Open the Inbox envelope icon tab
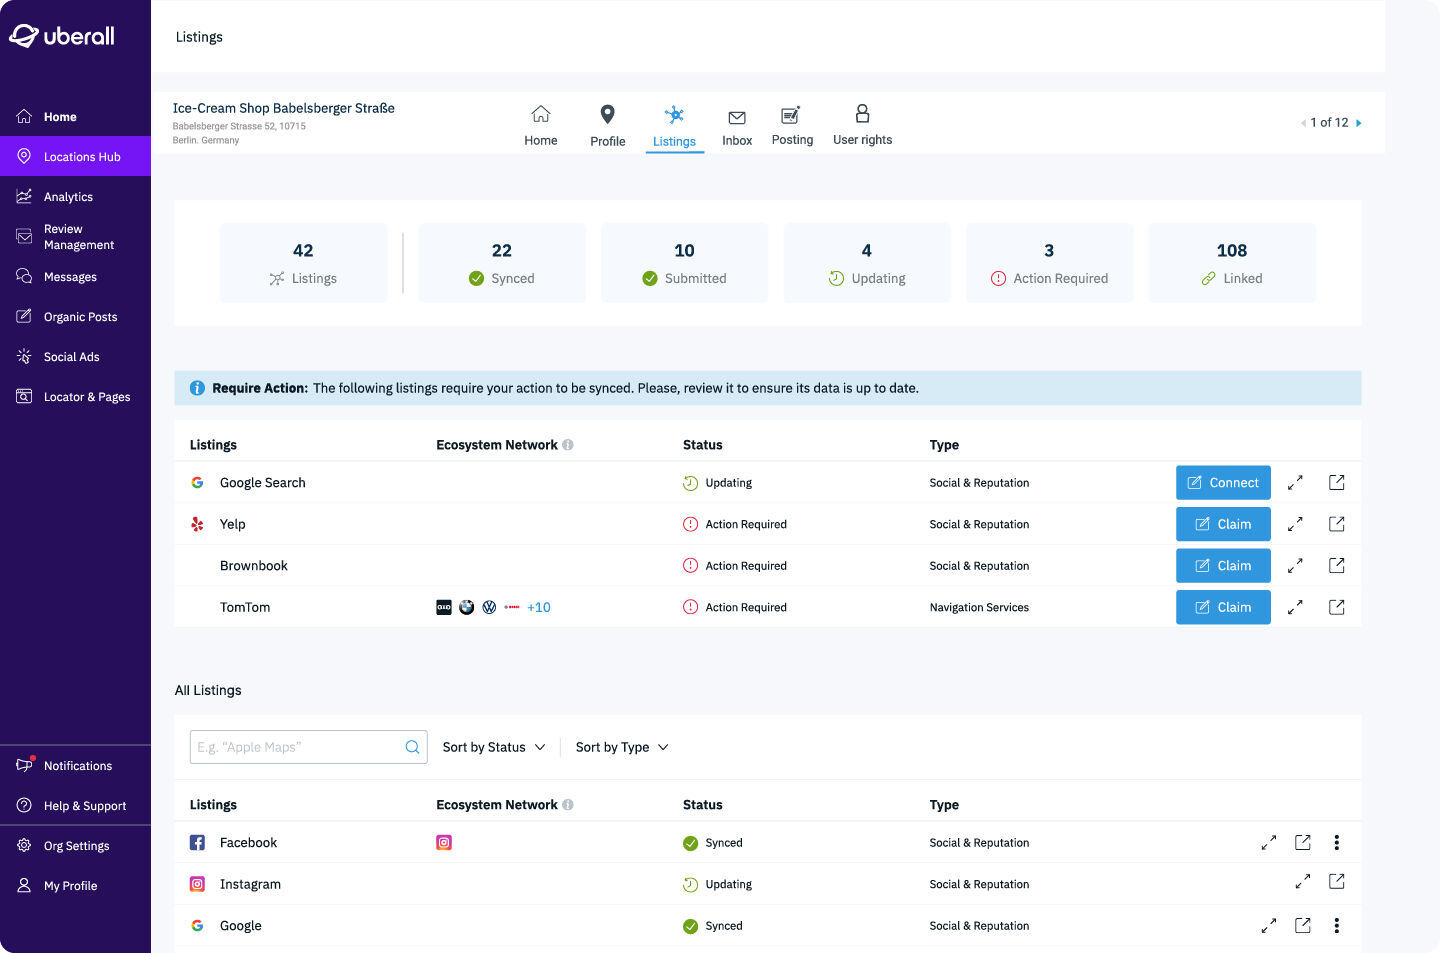Image resolution: width=1440 pixels, height=953 pixels. coord(737,118)
